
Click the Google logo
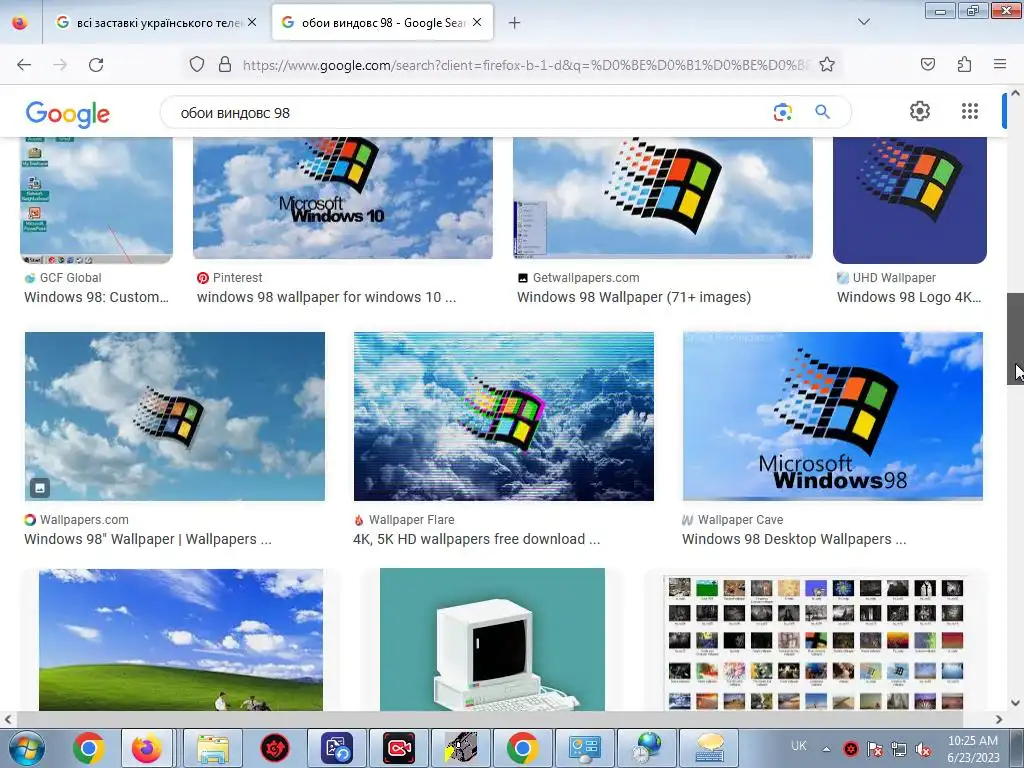pyautogui.click(x=67, y=114)
